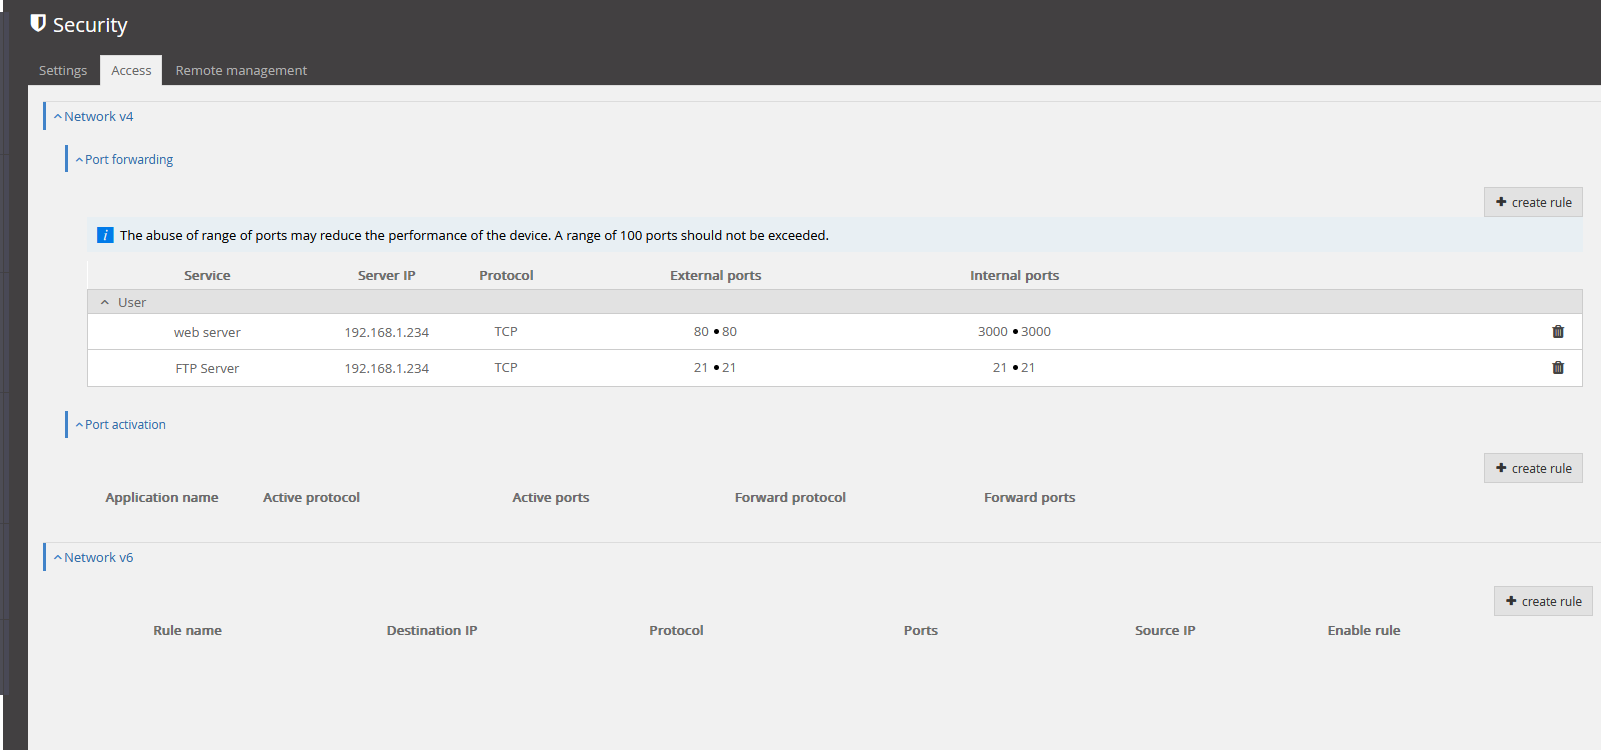
Task: Collapse the Port activation section
Action: coord(121,425)
